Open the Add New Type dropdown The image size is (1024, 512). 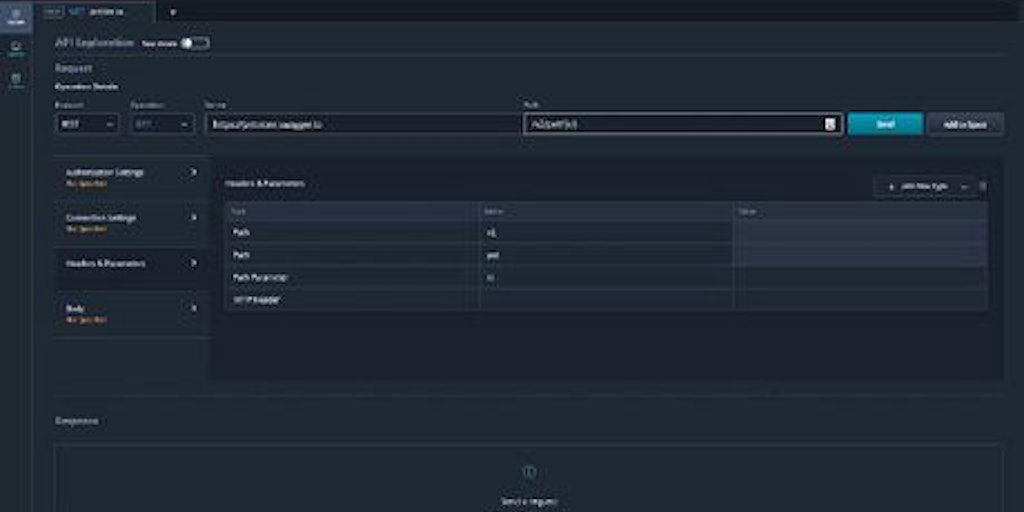click(x=925, y=186)
